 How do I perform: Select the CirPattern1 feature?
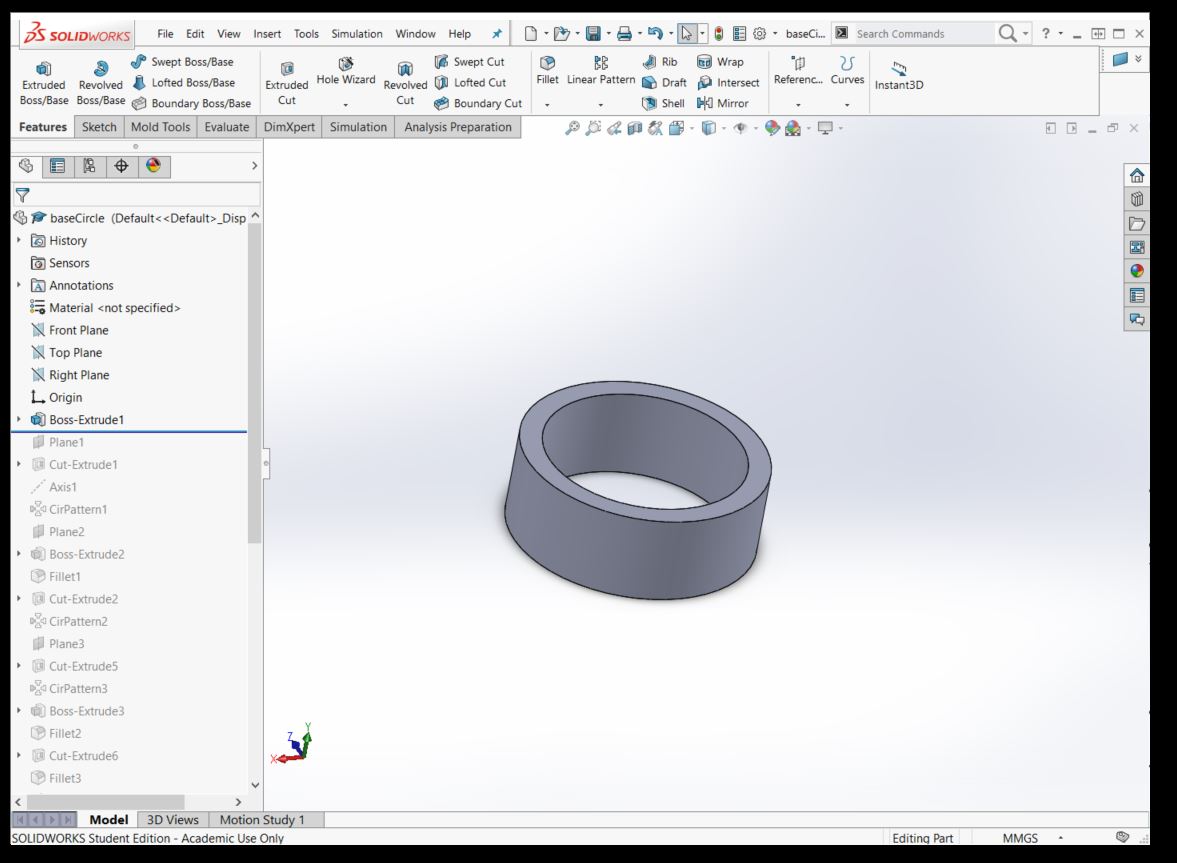tap(68, 510)
